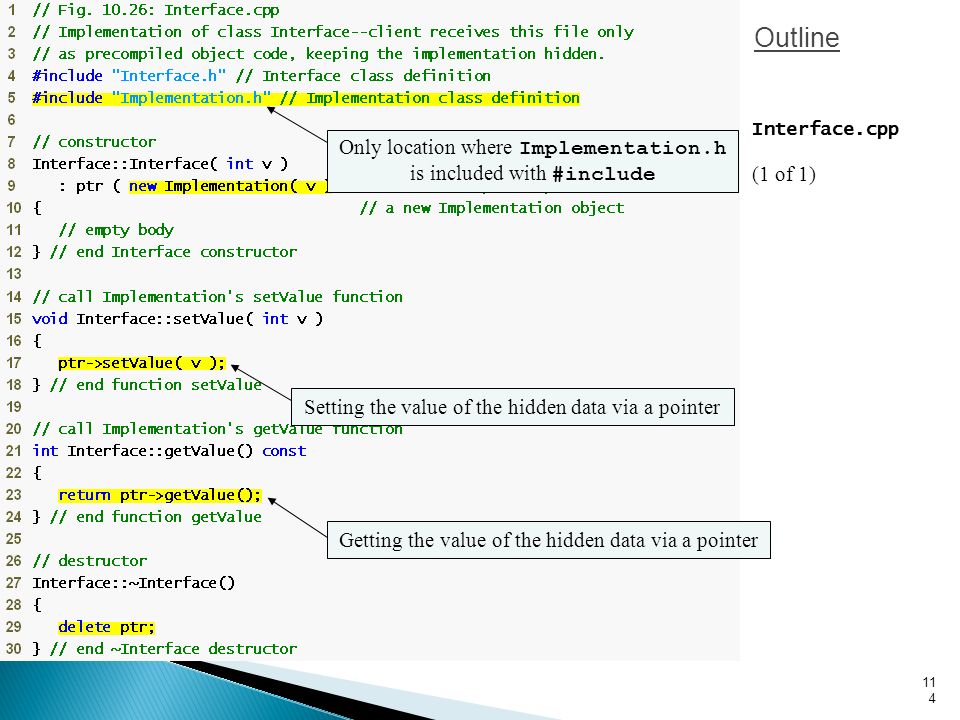Click the "(1 of 1)" page indicator
Viewport: 960px width, 720px height.
(784, 174)
